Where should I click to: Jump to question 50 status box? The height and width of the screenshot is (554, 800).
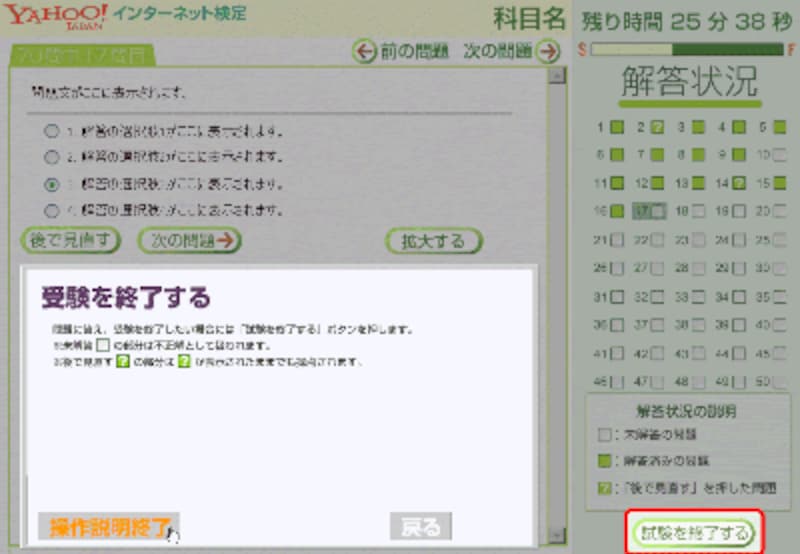(x=780, y=382)
